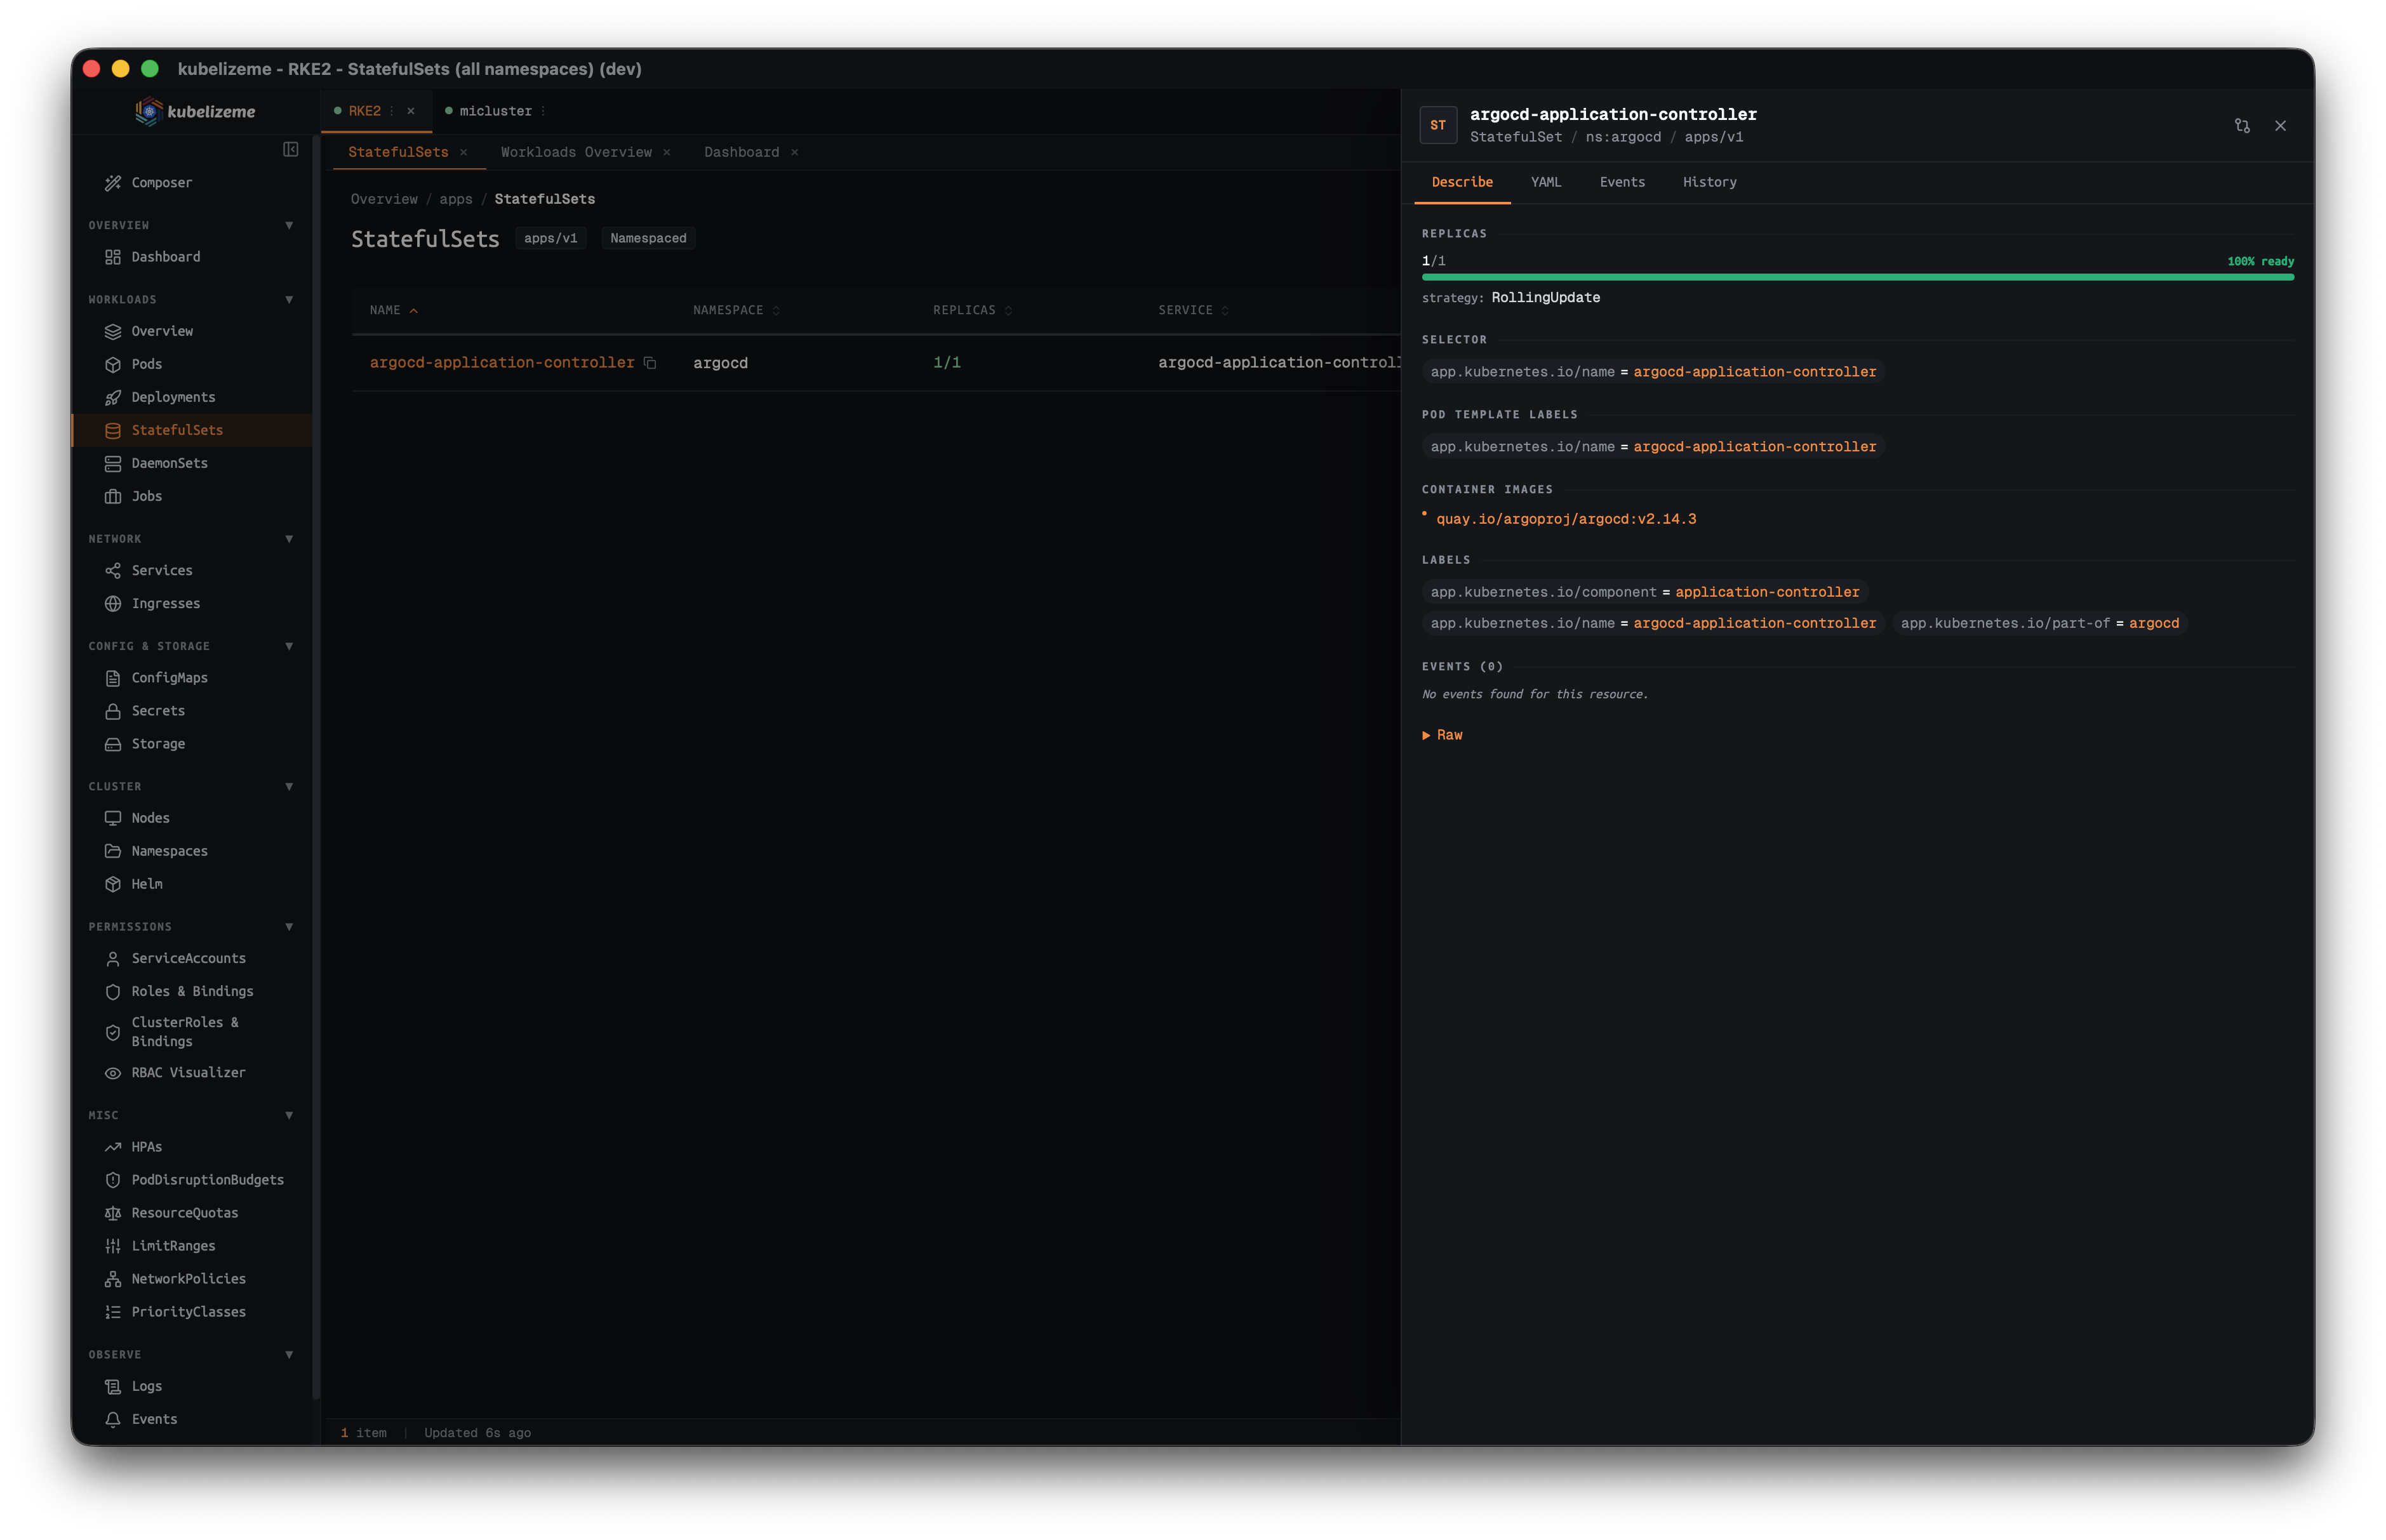Click the Storage drive icon

coord(113,744)
